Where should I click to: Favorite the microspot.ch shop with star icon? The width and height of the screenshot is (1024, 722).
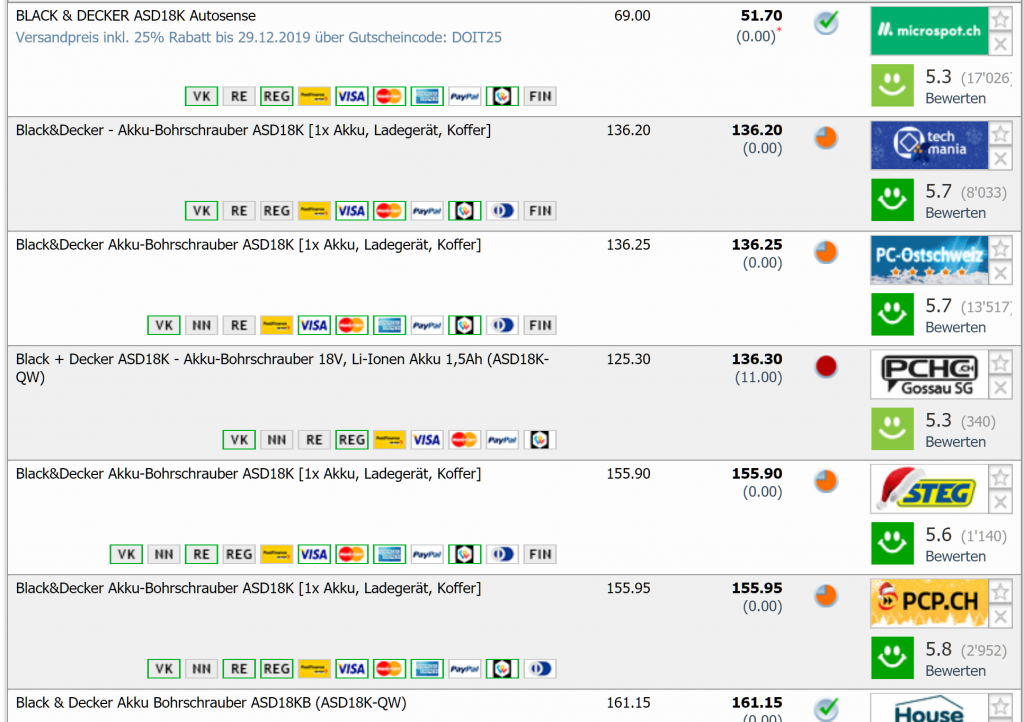(x=1000, y=20)
